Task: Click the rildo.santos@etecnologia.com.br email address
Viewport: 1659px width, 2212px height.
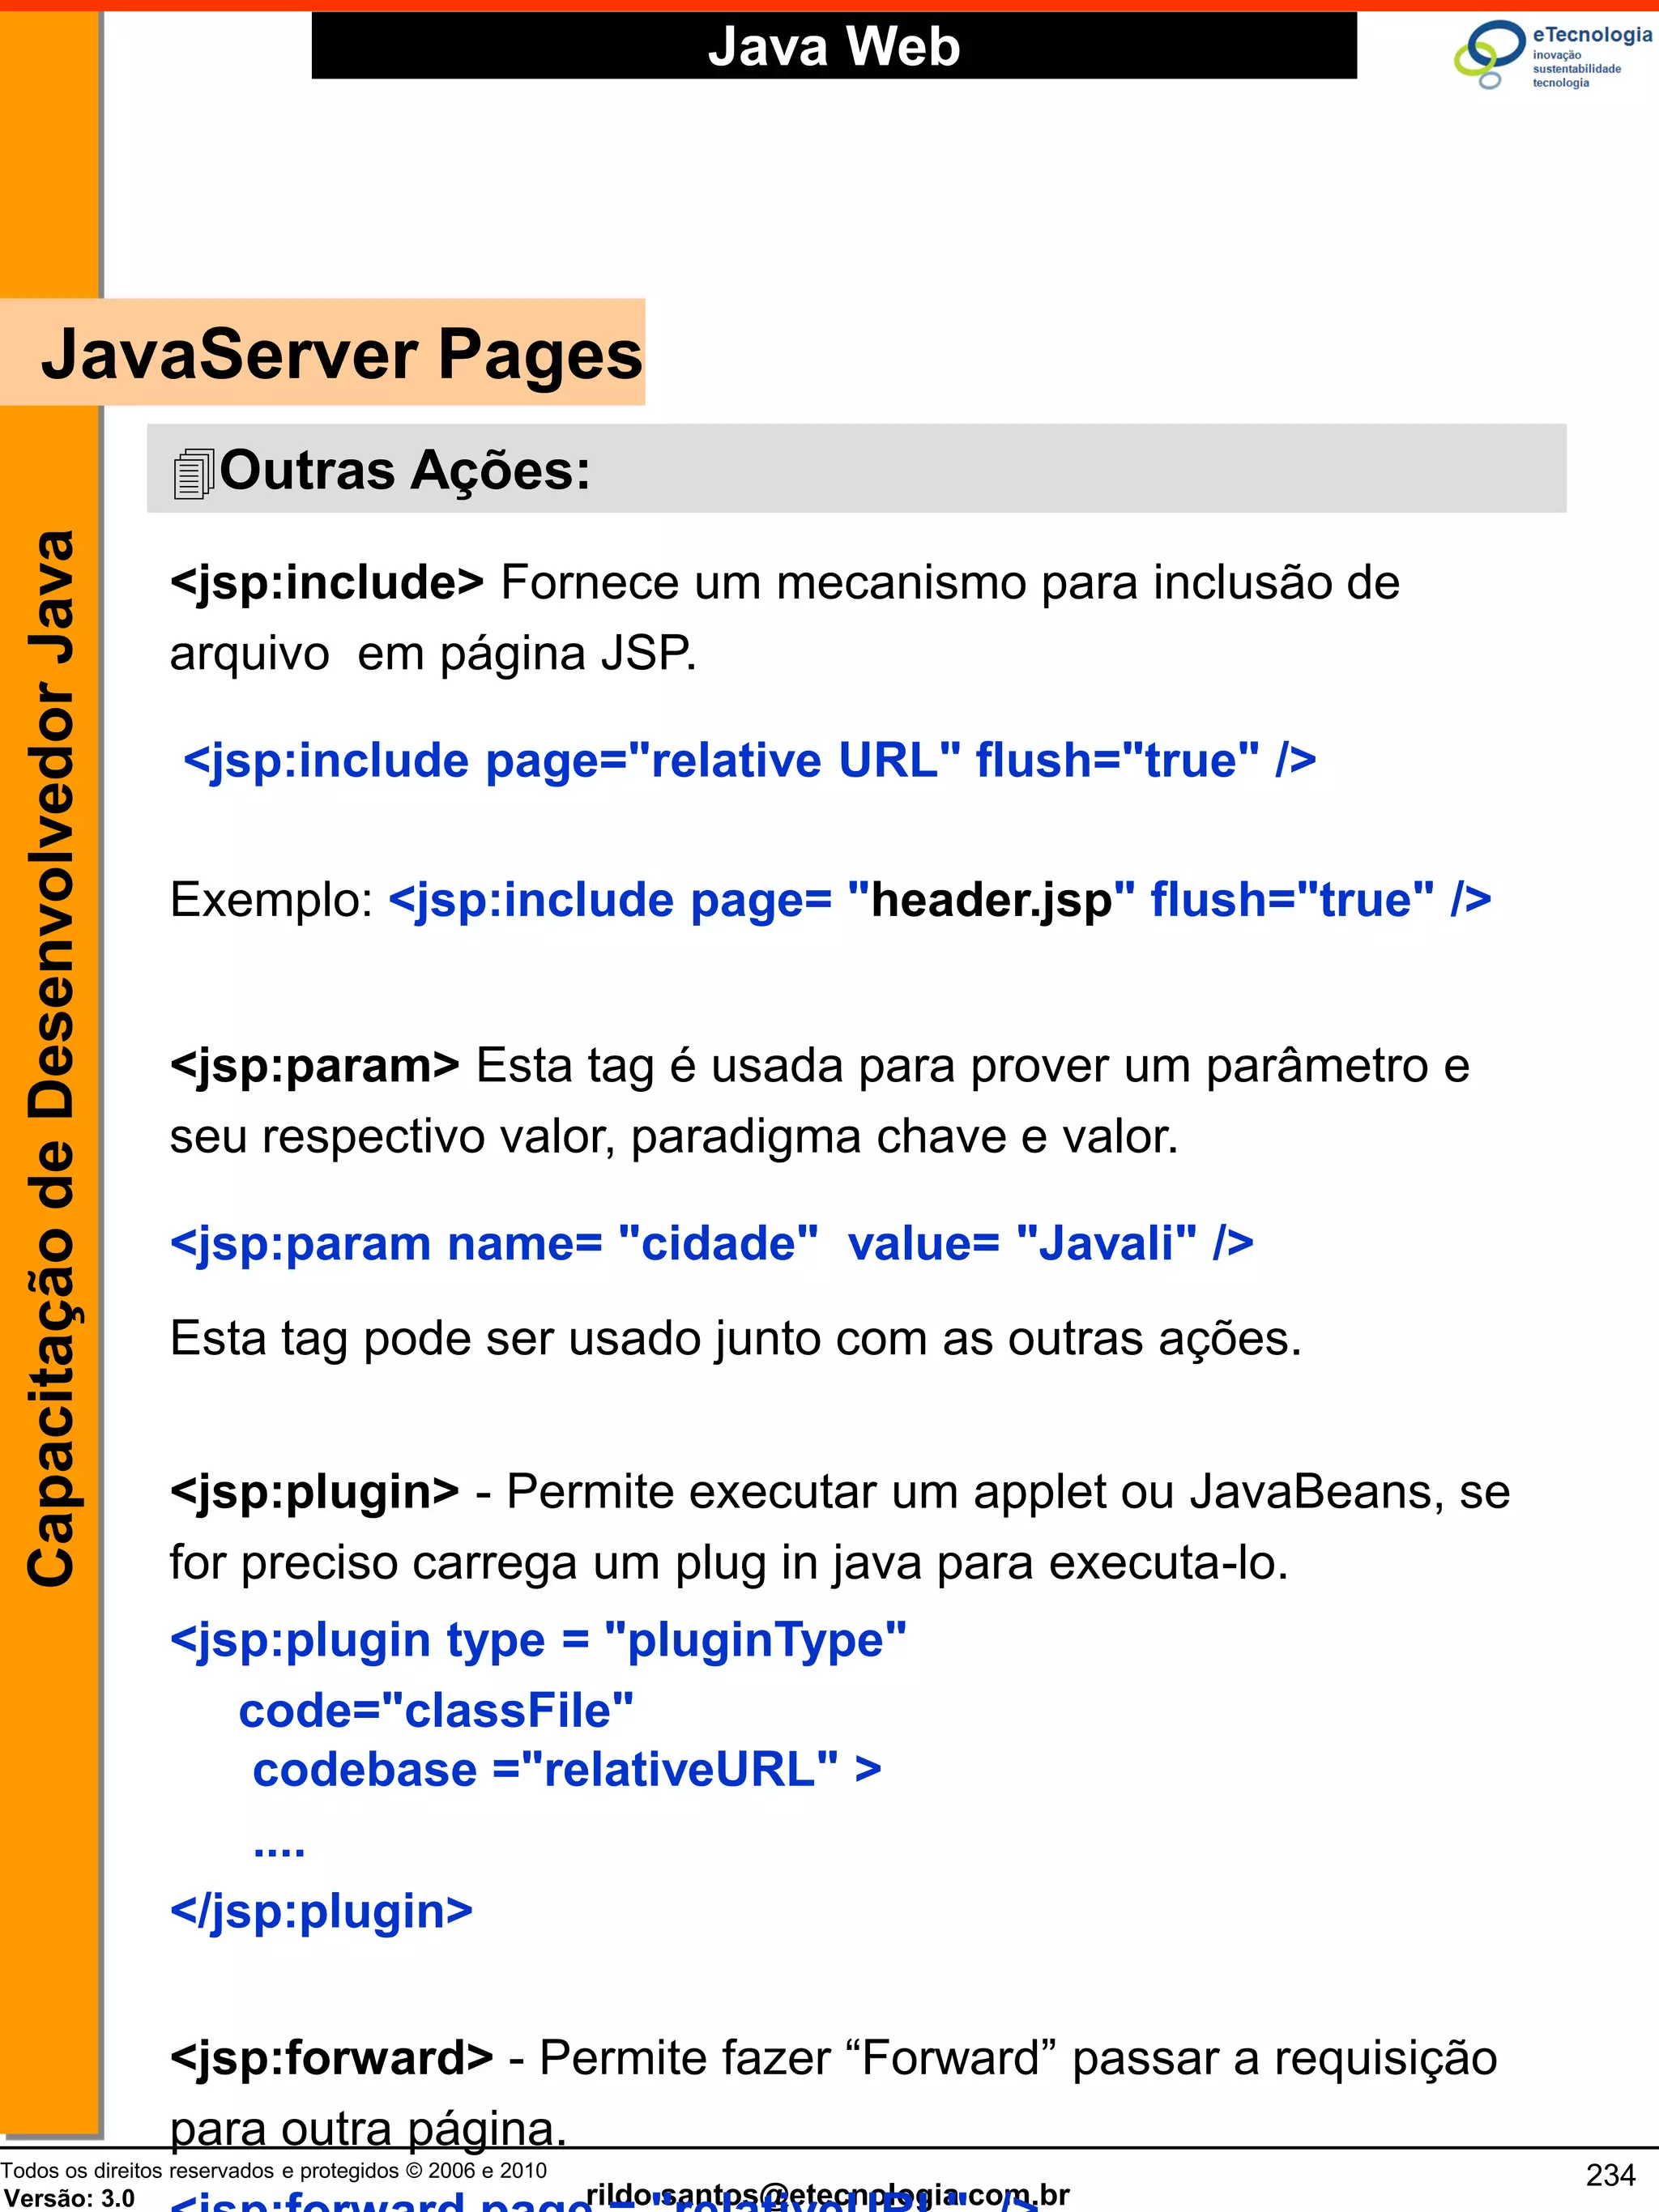Action: (827, 2195)
